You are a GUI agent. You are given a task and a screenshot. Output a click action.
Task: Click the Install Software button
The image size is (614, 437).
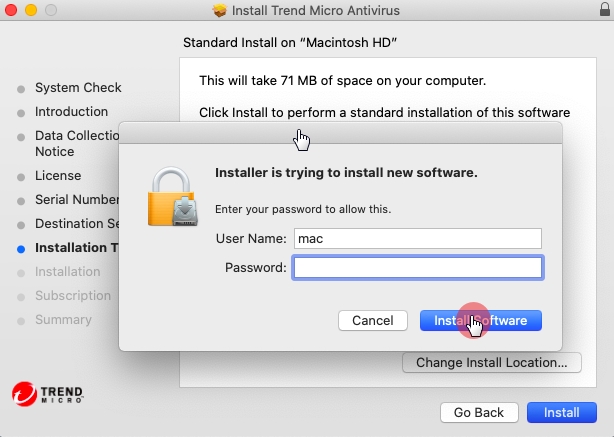pyautogui.click(x=481, y=320)
